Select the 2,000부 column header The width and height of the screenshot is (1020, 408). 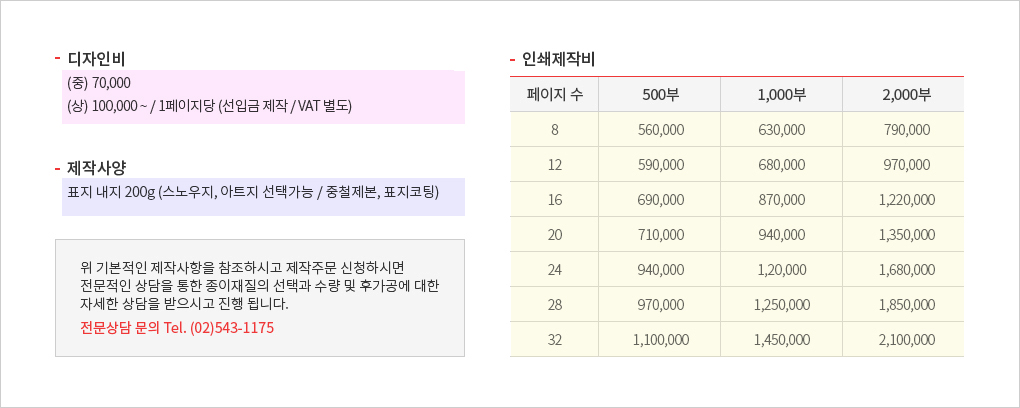click(x=904, y=94)
